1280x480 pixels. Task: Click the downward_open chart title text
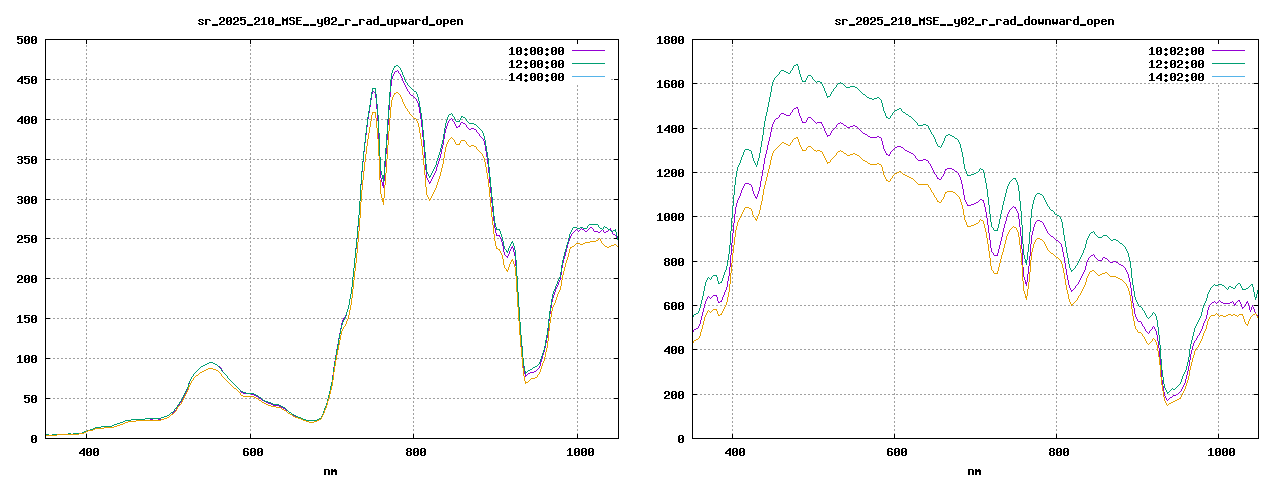(x=975, y=21)
